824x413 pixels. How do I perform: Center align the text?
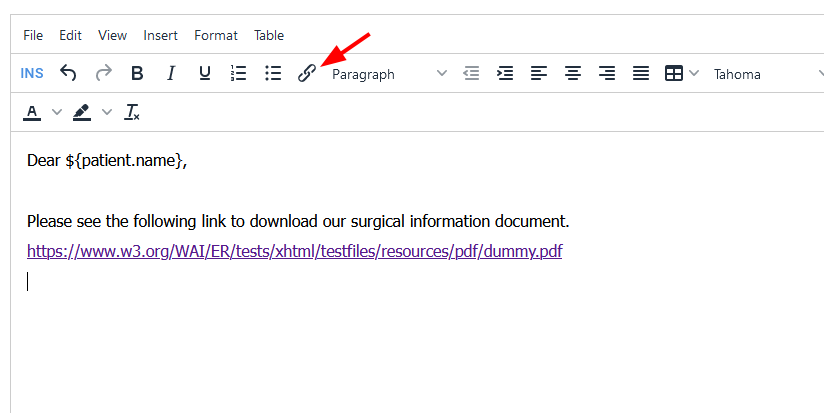pos(573,73)
